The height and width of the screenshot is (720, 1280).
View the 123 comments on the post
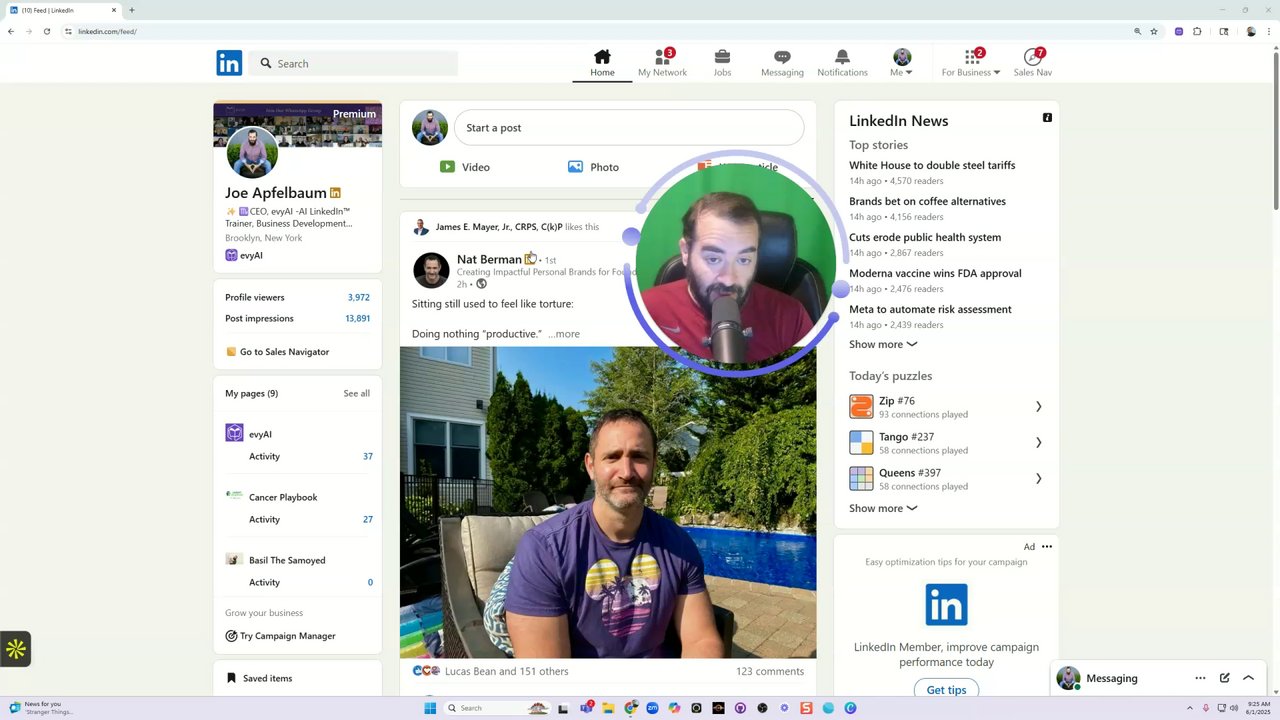(x=770, y=671)
